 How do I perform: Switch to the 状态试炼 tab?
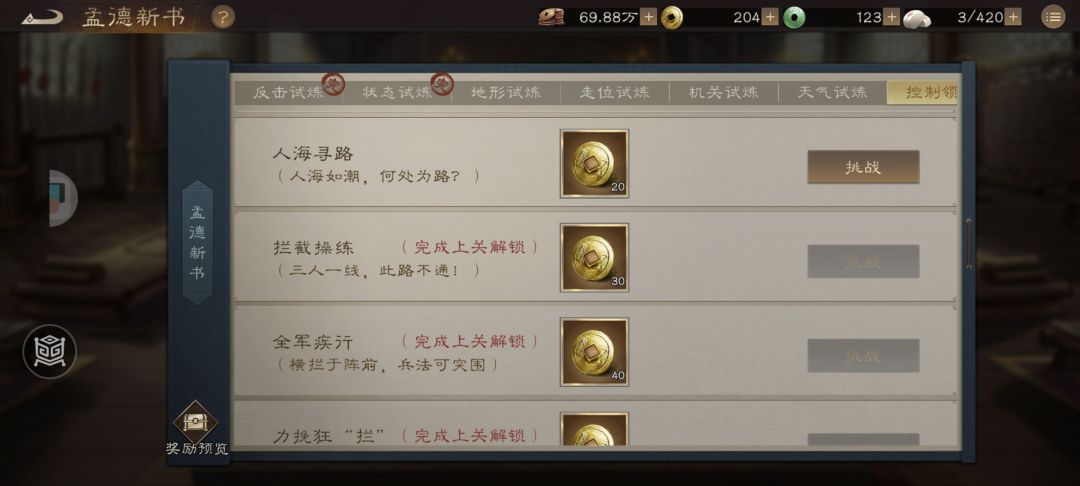(397, 92)
